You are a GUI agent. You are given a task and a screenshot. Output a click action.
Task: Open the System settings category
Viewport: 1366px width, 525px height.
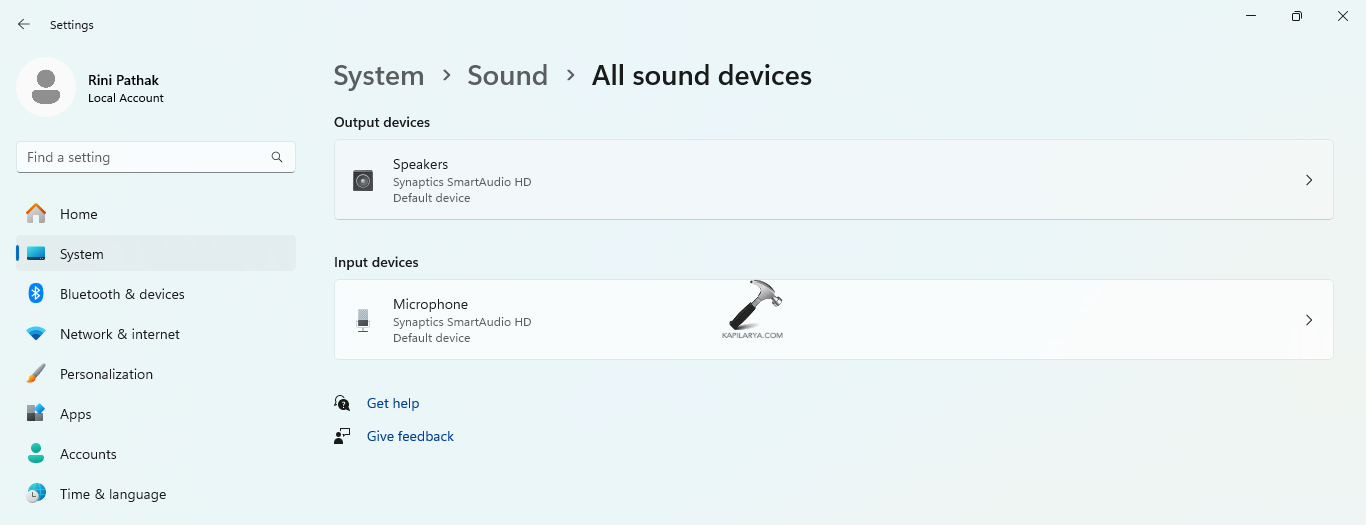tap(81, 254)
